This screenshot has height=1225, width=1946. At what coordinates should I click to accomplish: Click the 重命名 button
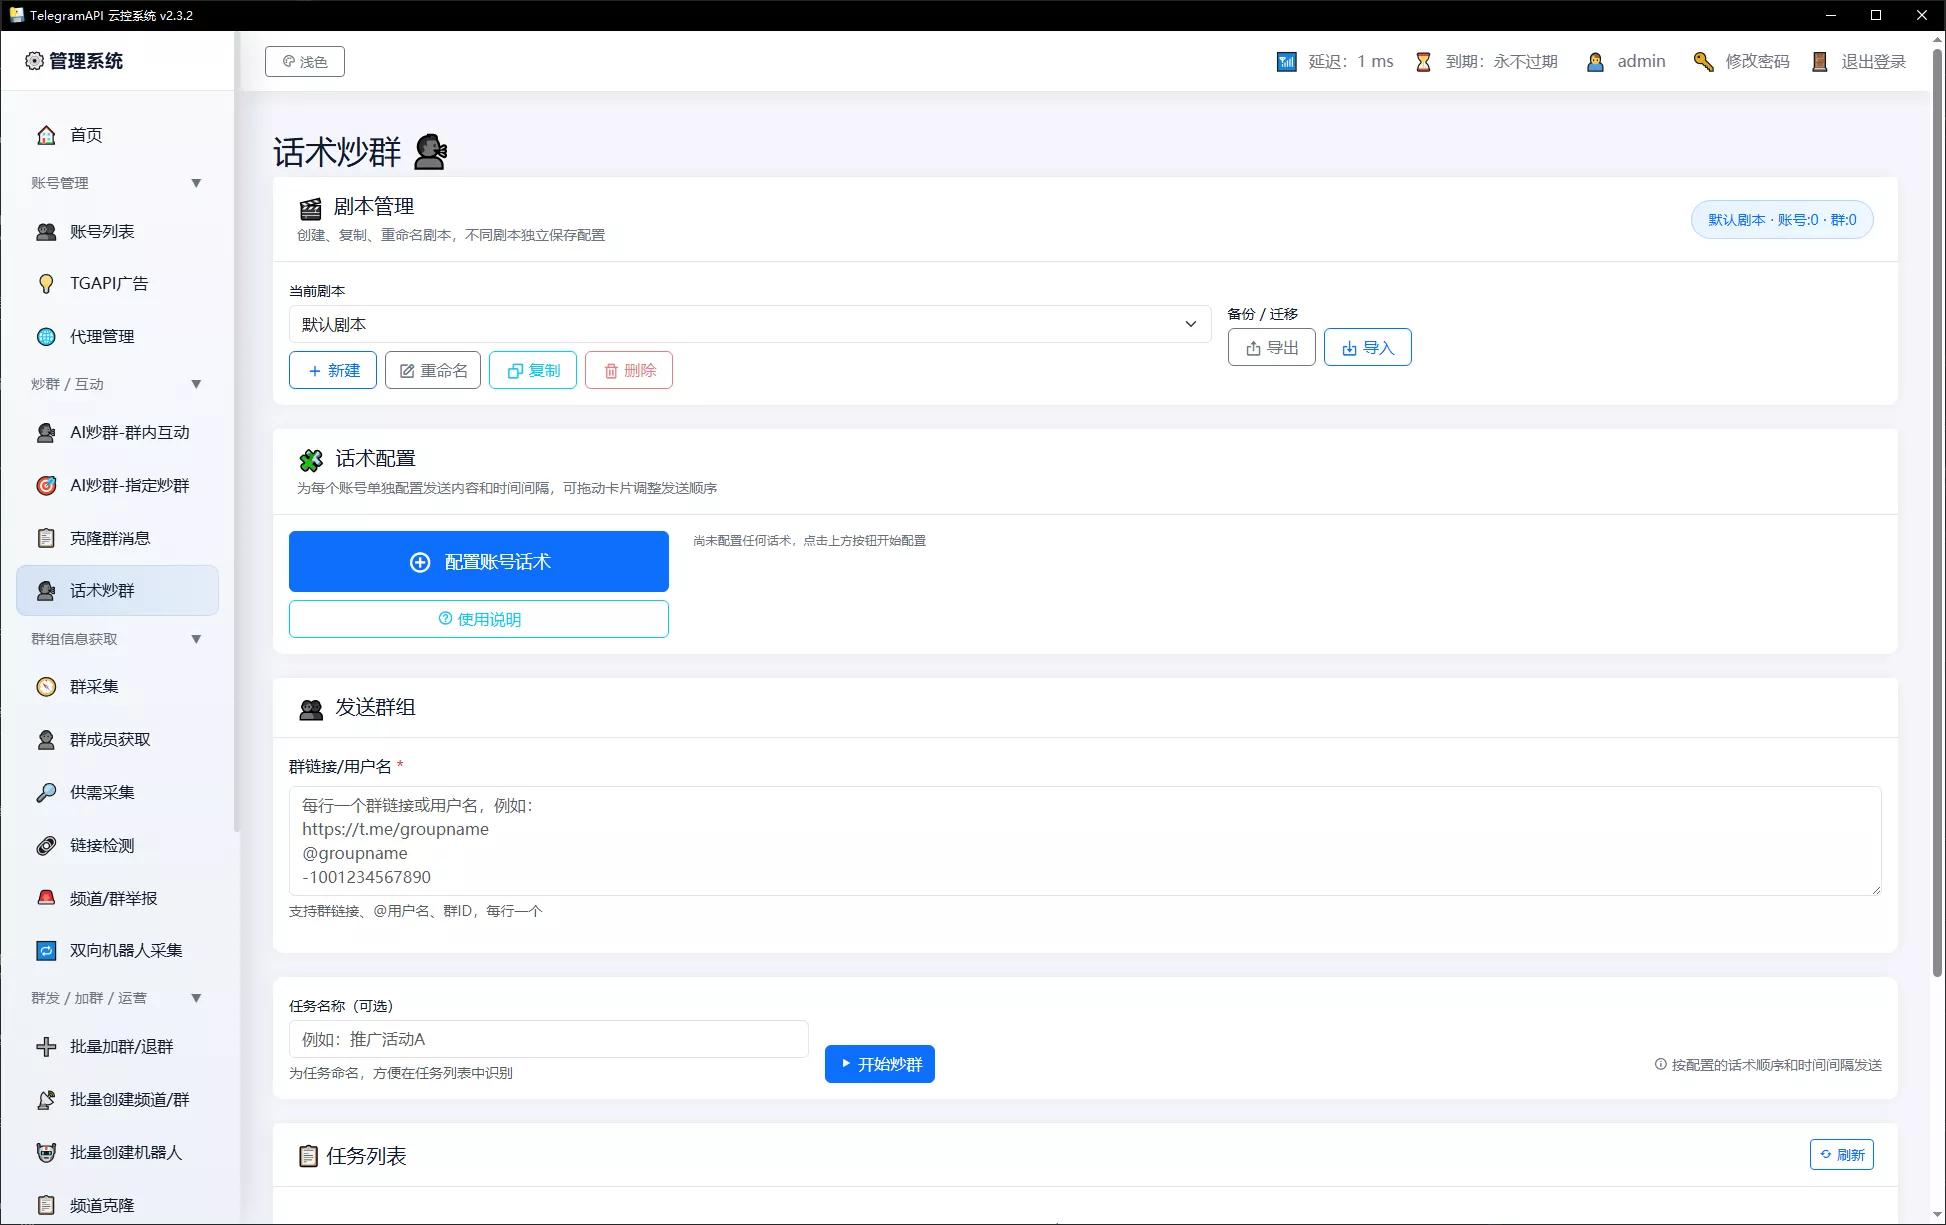[433, 370]
